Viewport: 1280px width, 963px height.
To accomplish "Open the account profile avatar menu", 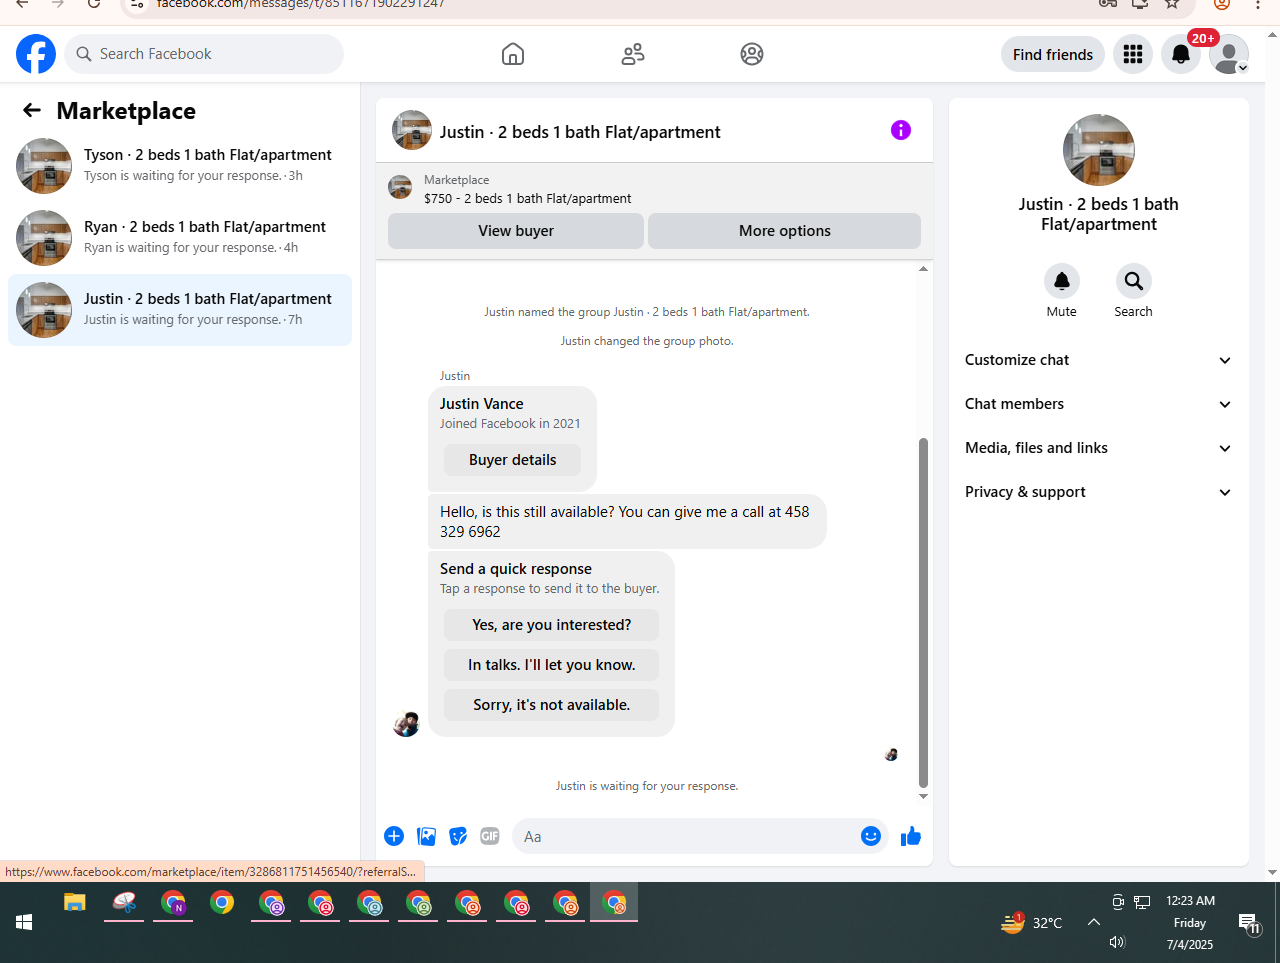I will pos(1229,54).
